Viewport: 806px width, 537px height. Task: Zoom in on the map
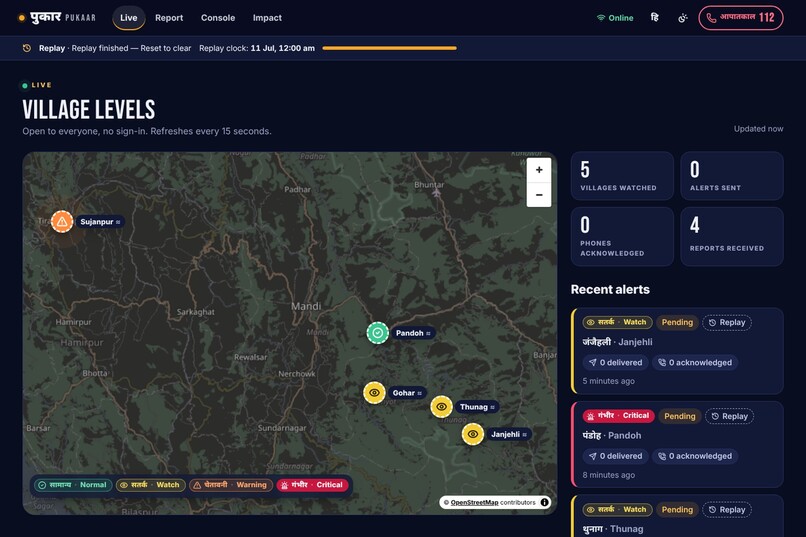[539, 170]
